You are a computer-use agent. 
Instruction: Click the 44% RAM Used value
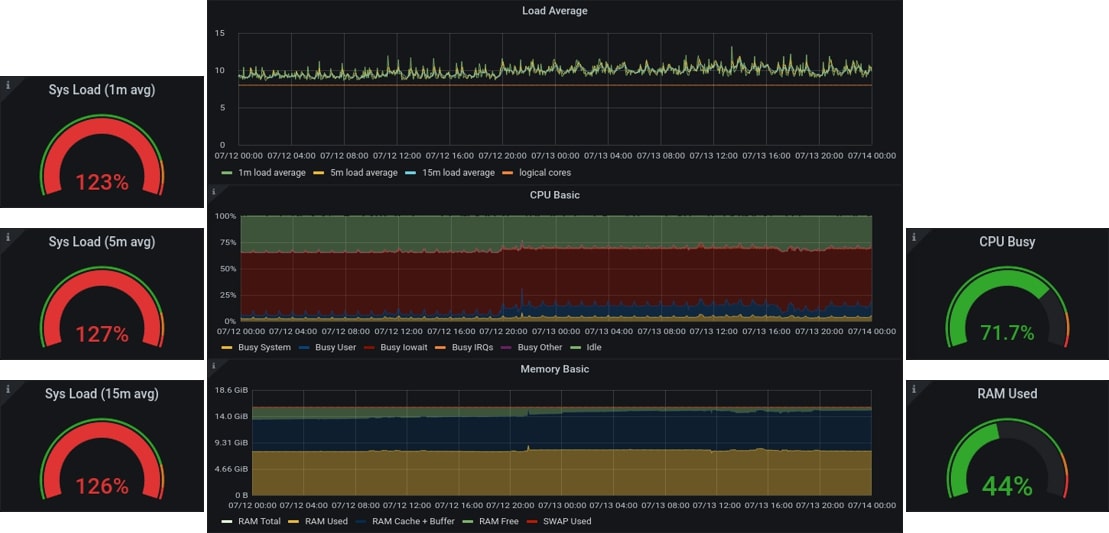point(1007,486)
